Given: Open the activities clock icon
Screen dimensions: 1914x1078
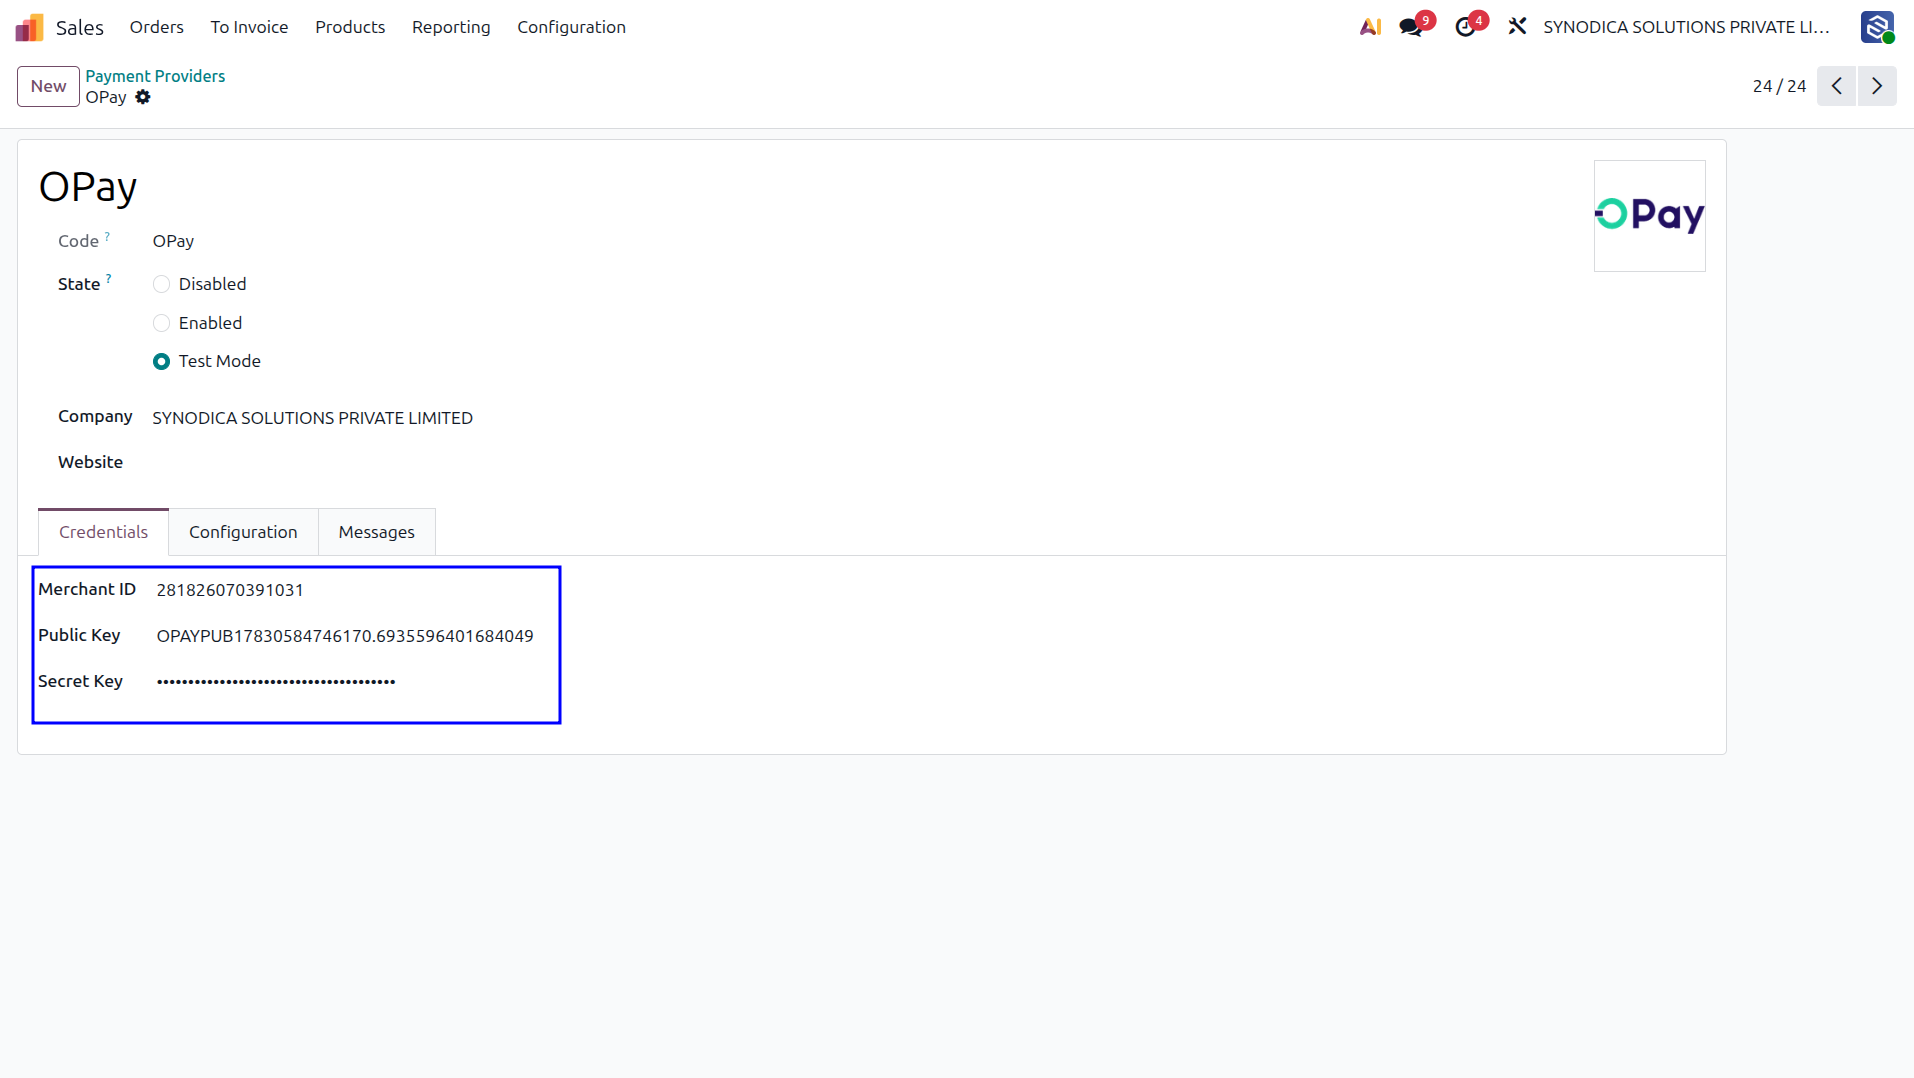Looking at the screenshot, I should click(x=1465, y=27).
